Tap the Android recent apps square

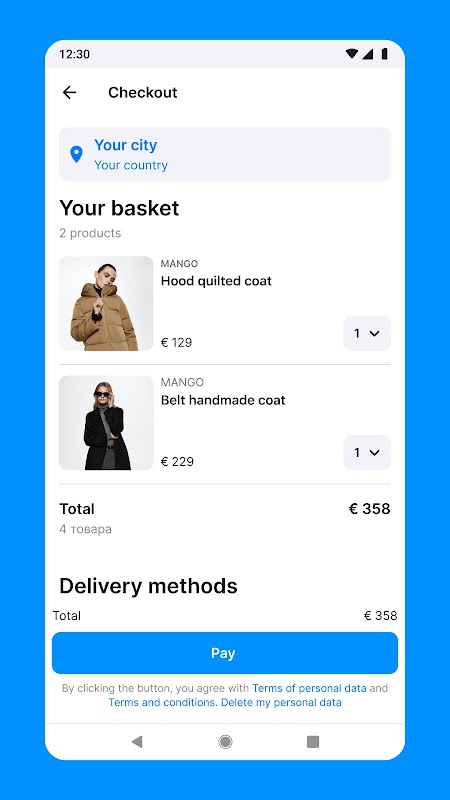[x=313, y=741]
